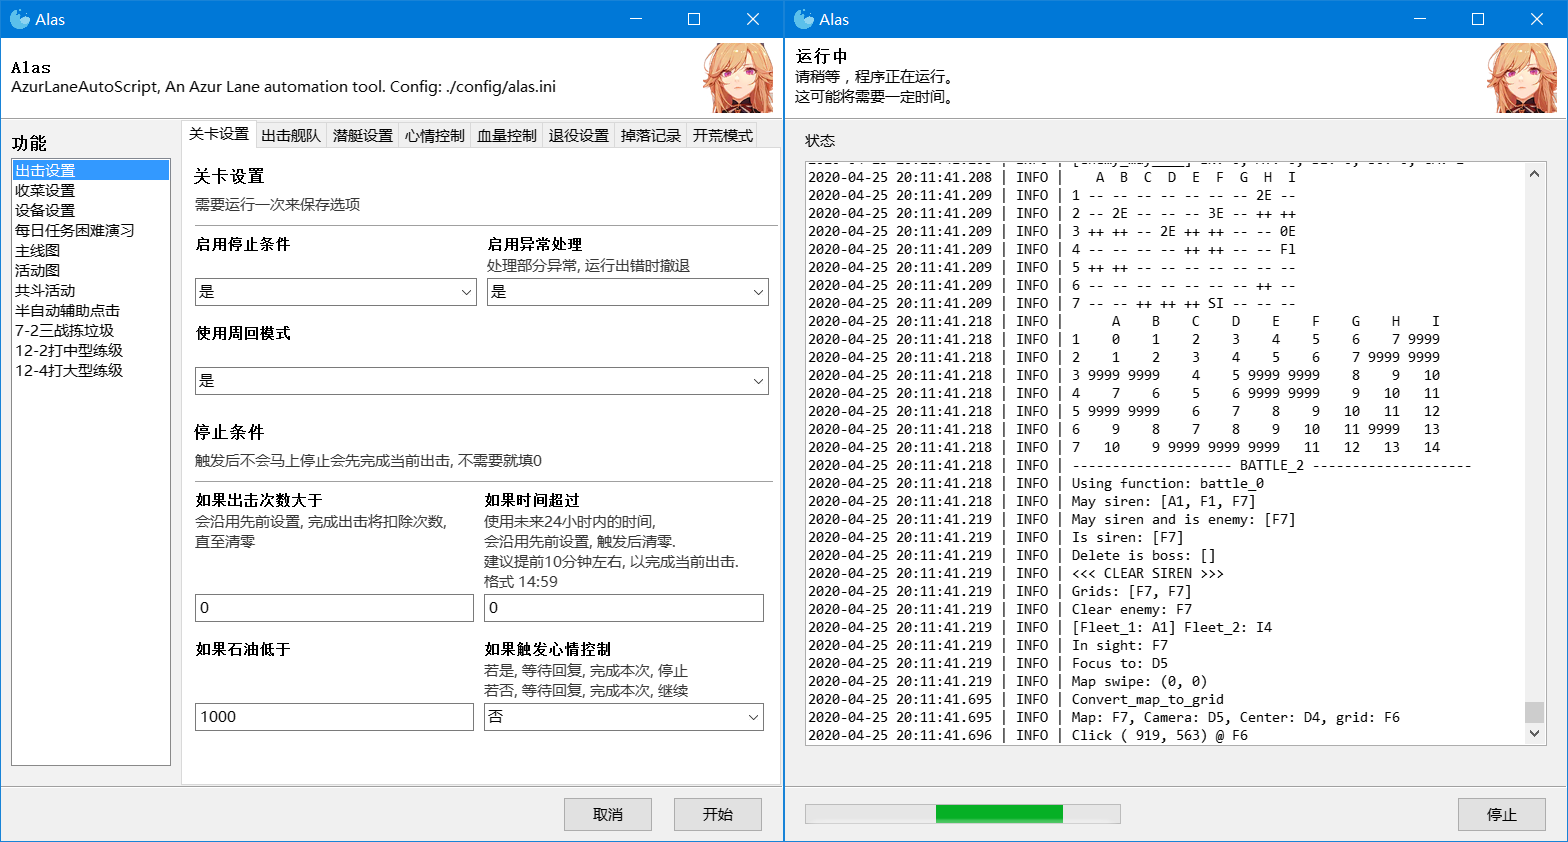Click the 取消 button

tap(607, 814)
